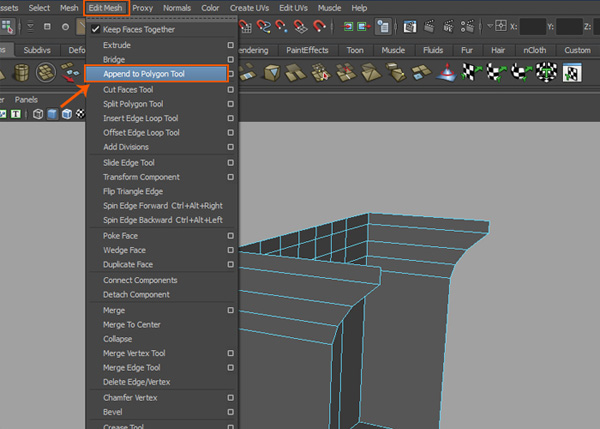Click the transform input mode icon beside X
Viewport: 600px width, 429px height.
point(501,26)
